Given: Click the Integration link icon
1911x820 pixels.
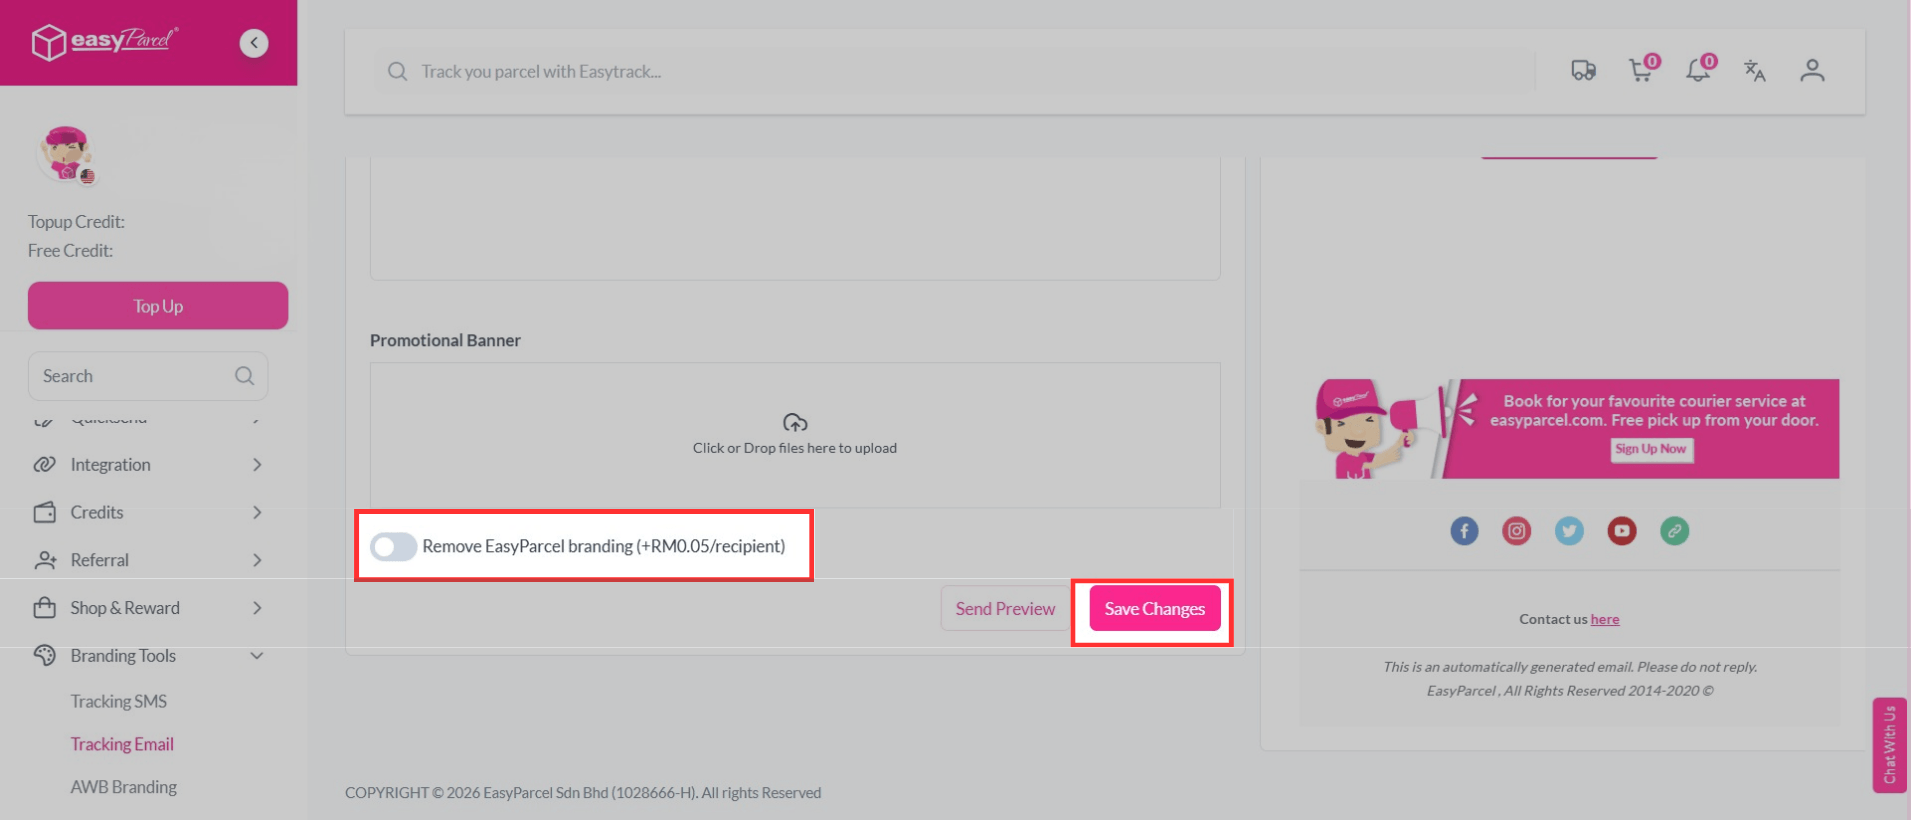Looking at the screenshot, I should click(x=45, y=465).
